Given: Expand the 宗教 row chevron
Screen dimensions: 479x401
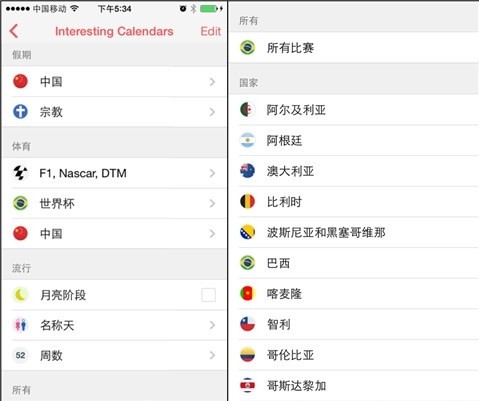Looking at the screenshot, I should point(212,112).
